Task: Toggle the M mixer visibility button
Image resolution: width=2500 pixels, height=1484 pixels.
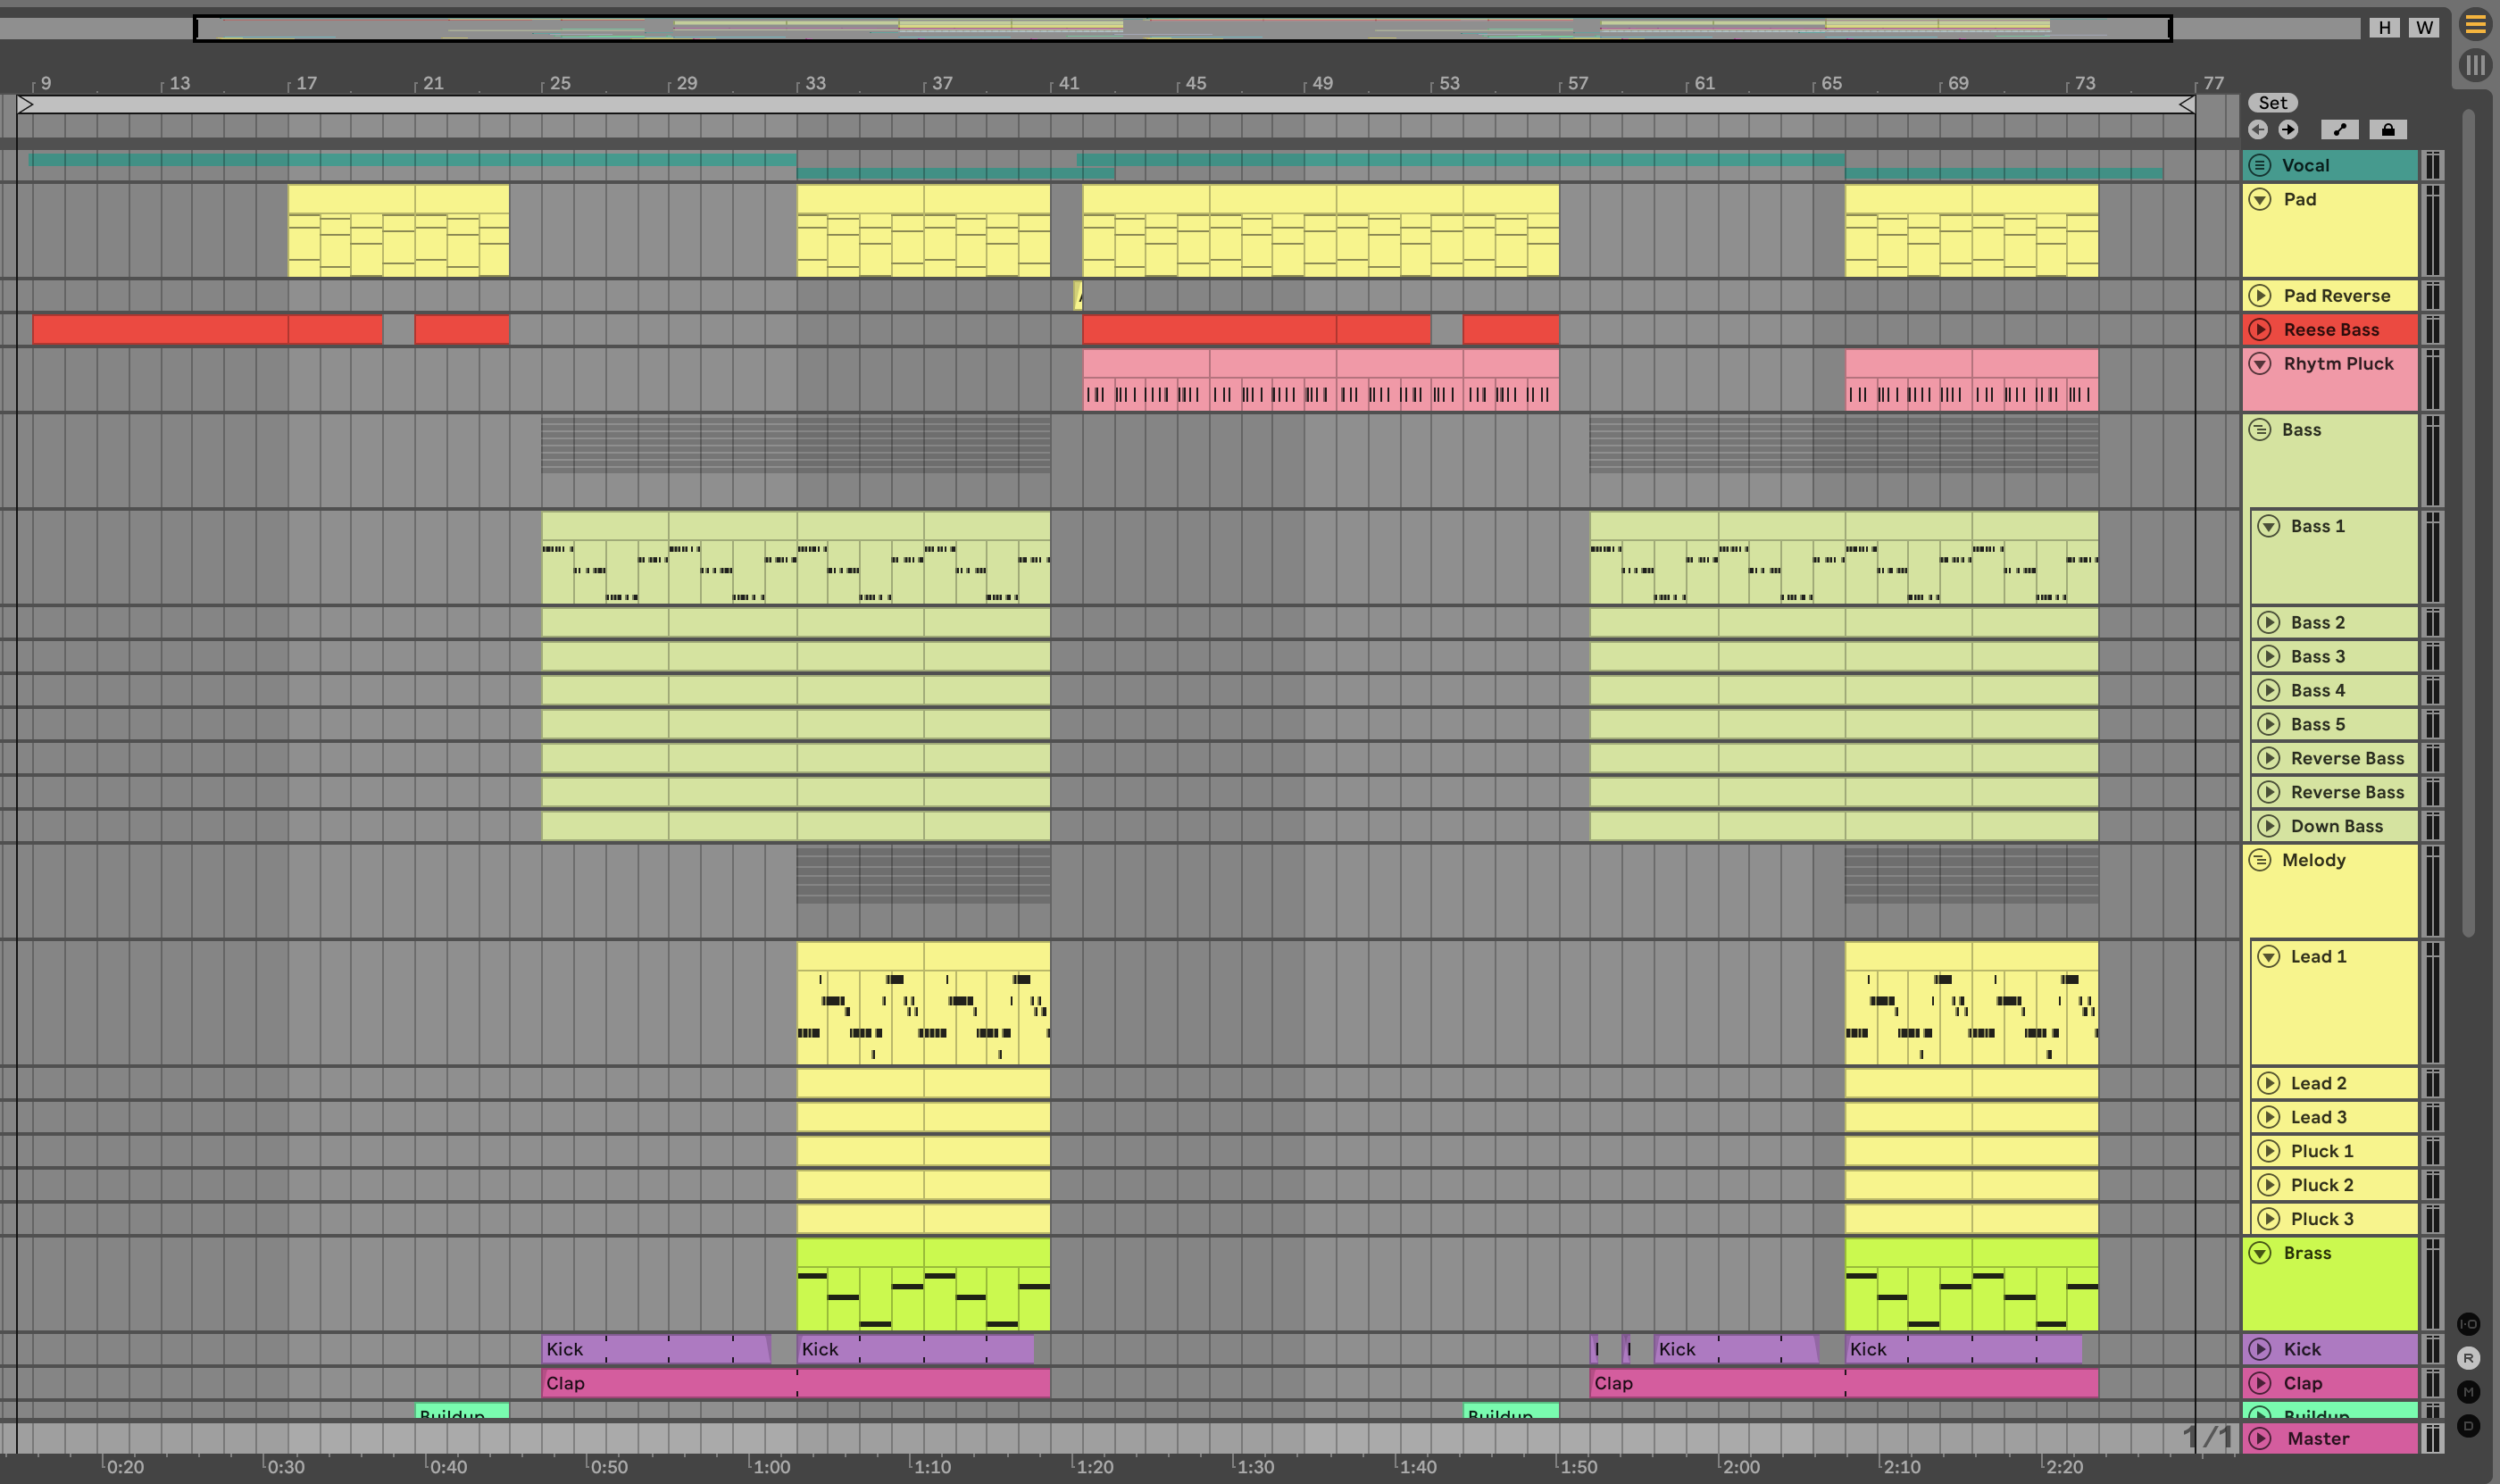Action: click(x=2468, y=1392)
